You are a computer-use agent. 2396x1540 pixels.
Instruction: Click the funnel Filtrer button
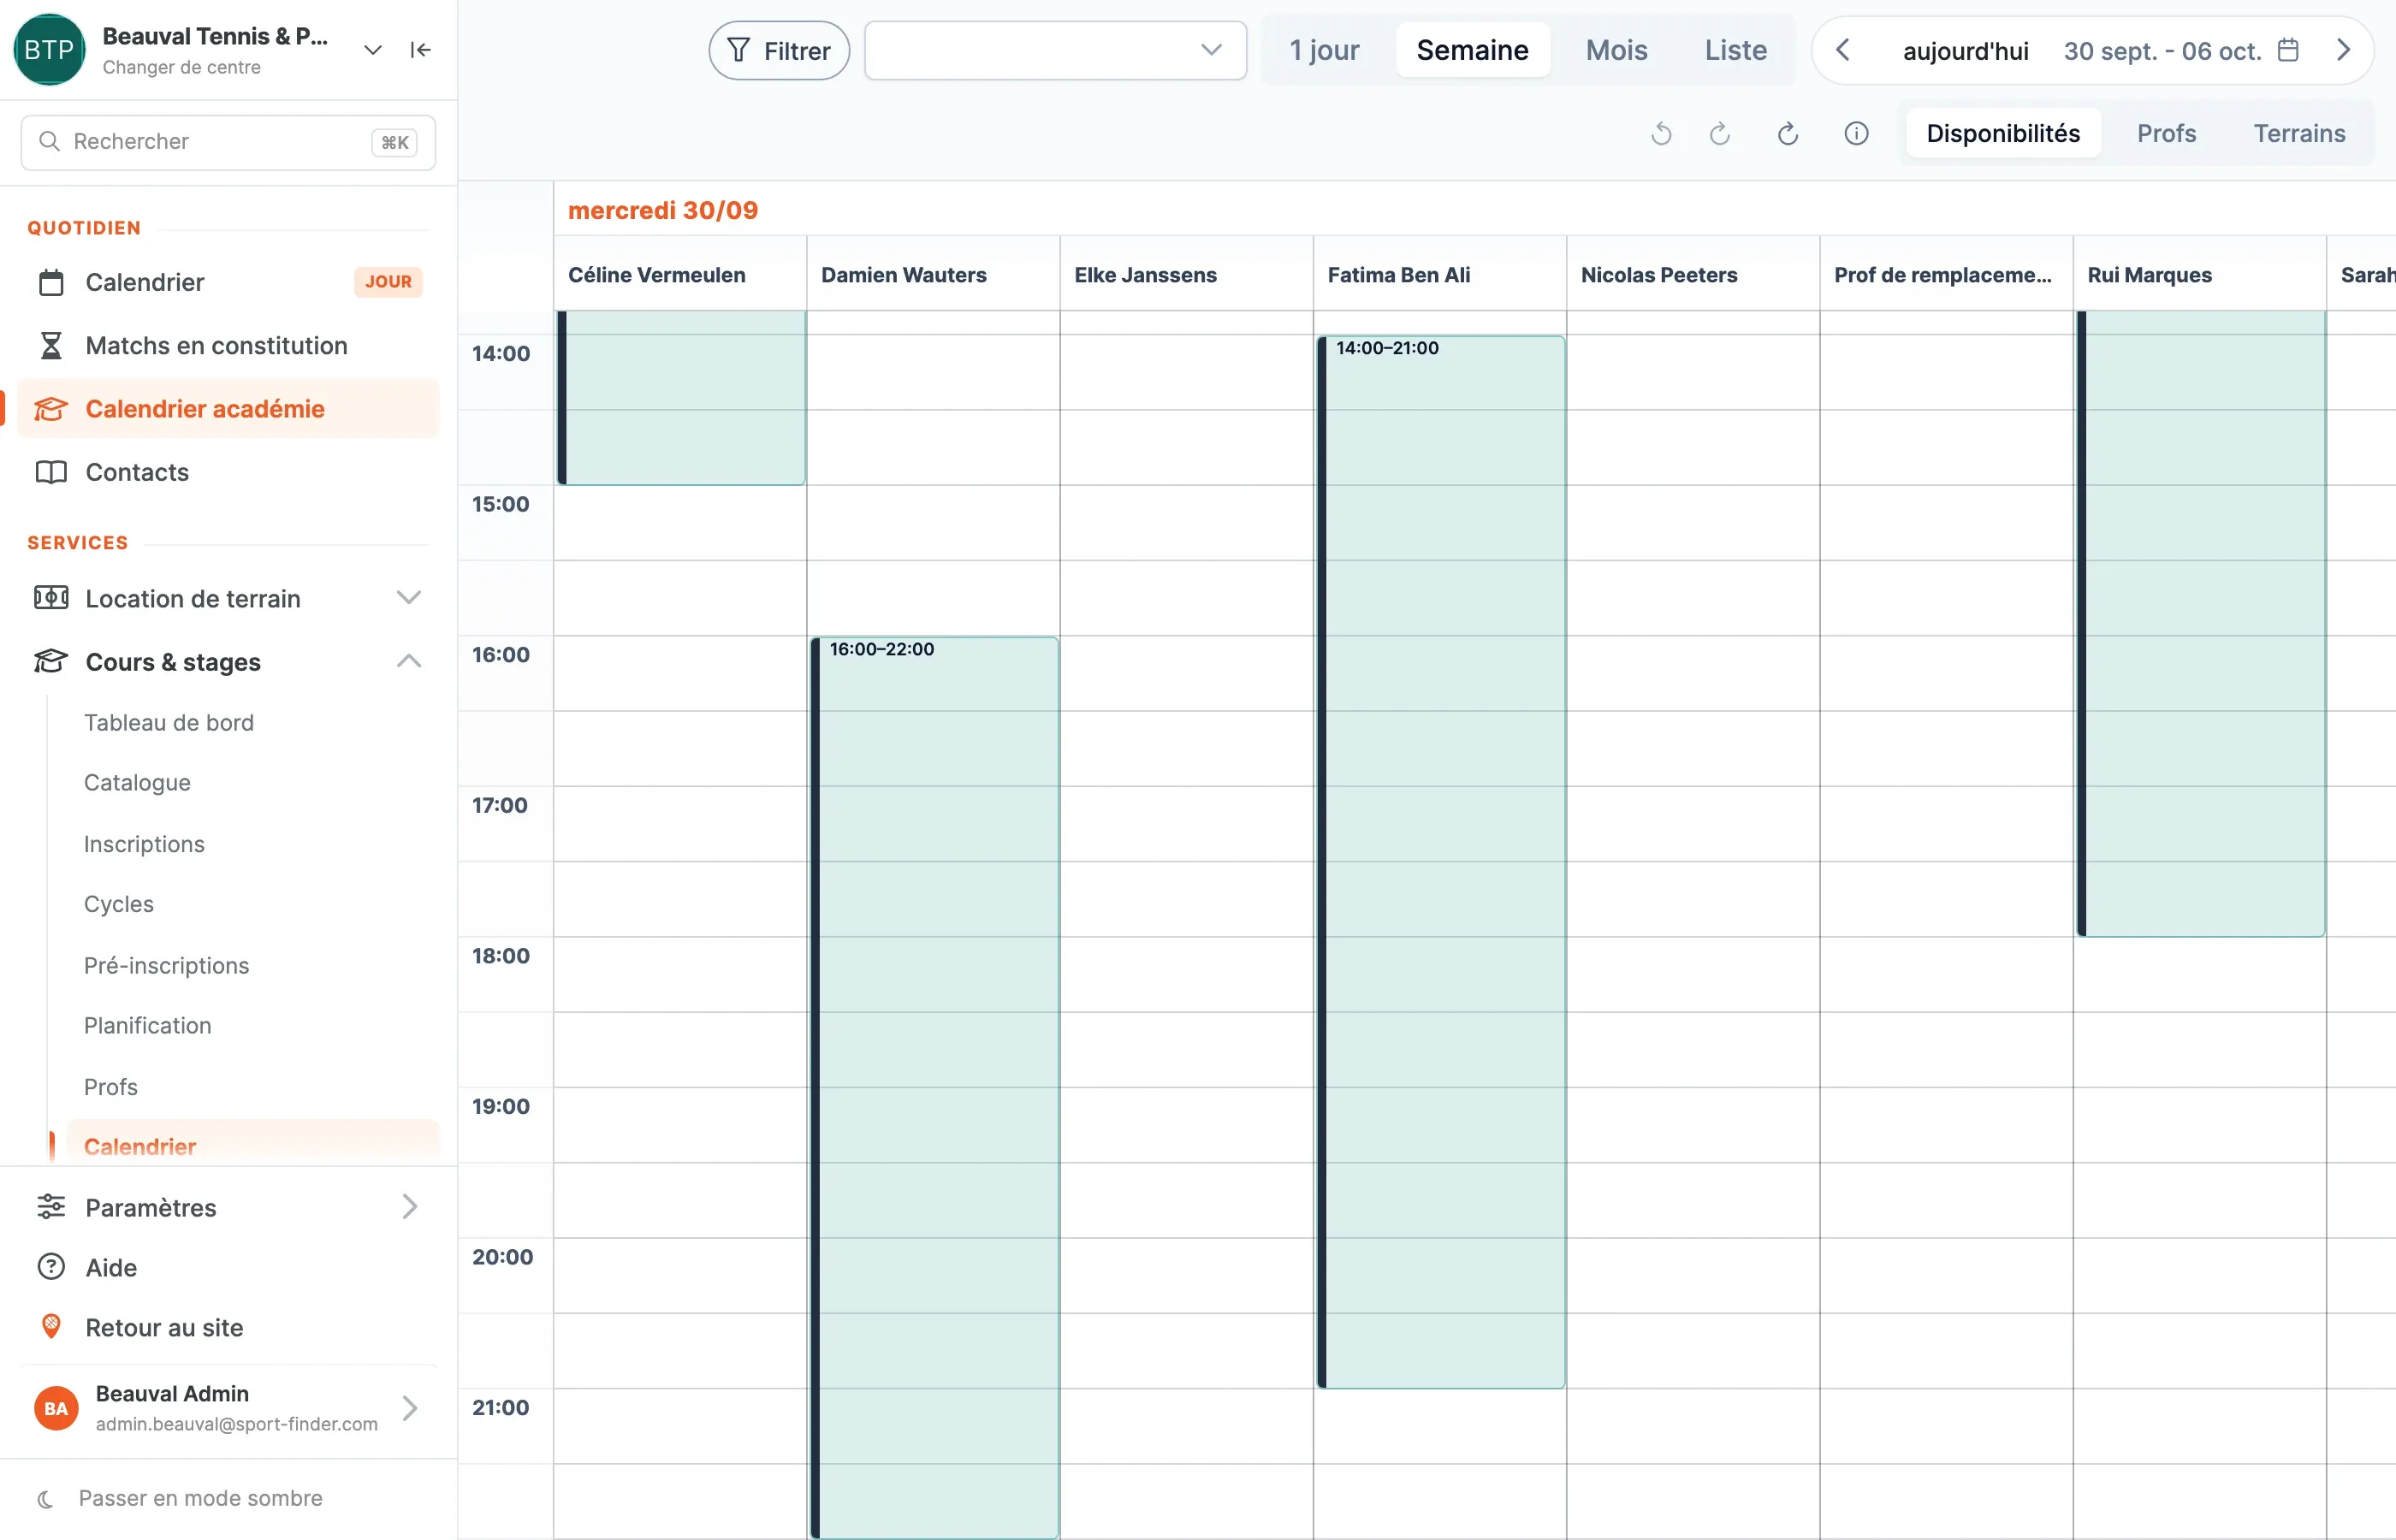[x=779, y=50]
